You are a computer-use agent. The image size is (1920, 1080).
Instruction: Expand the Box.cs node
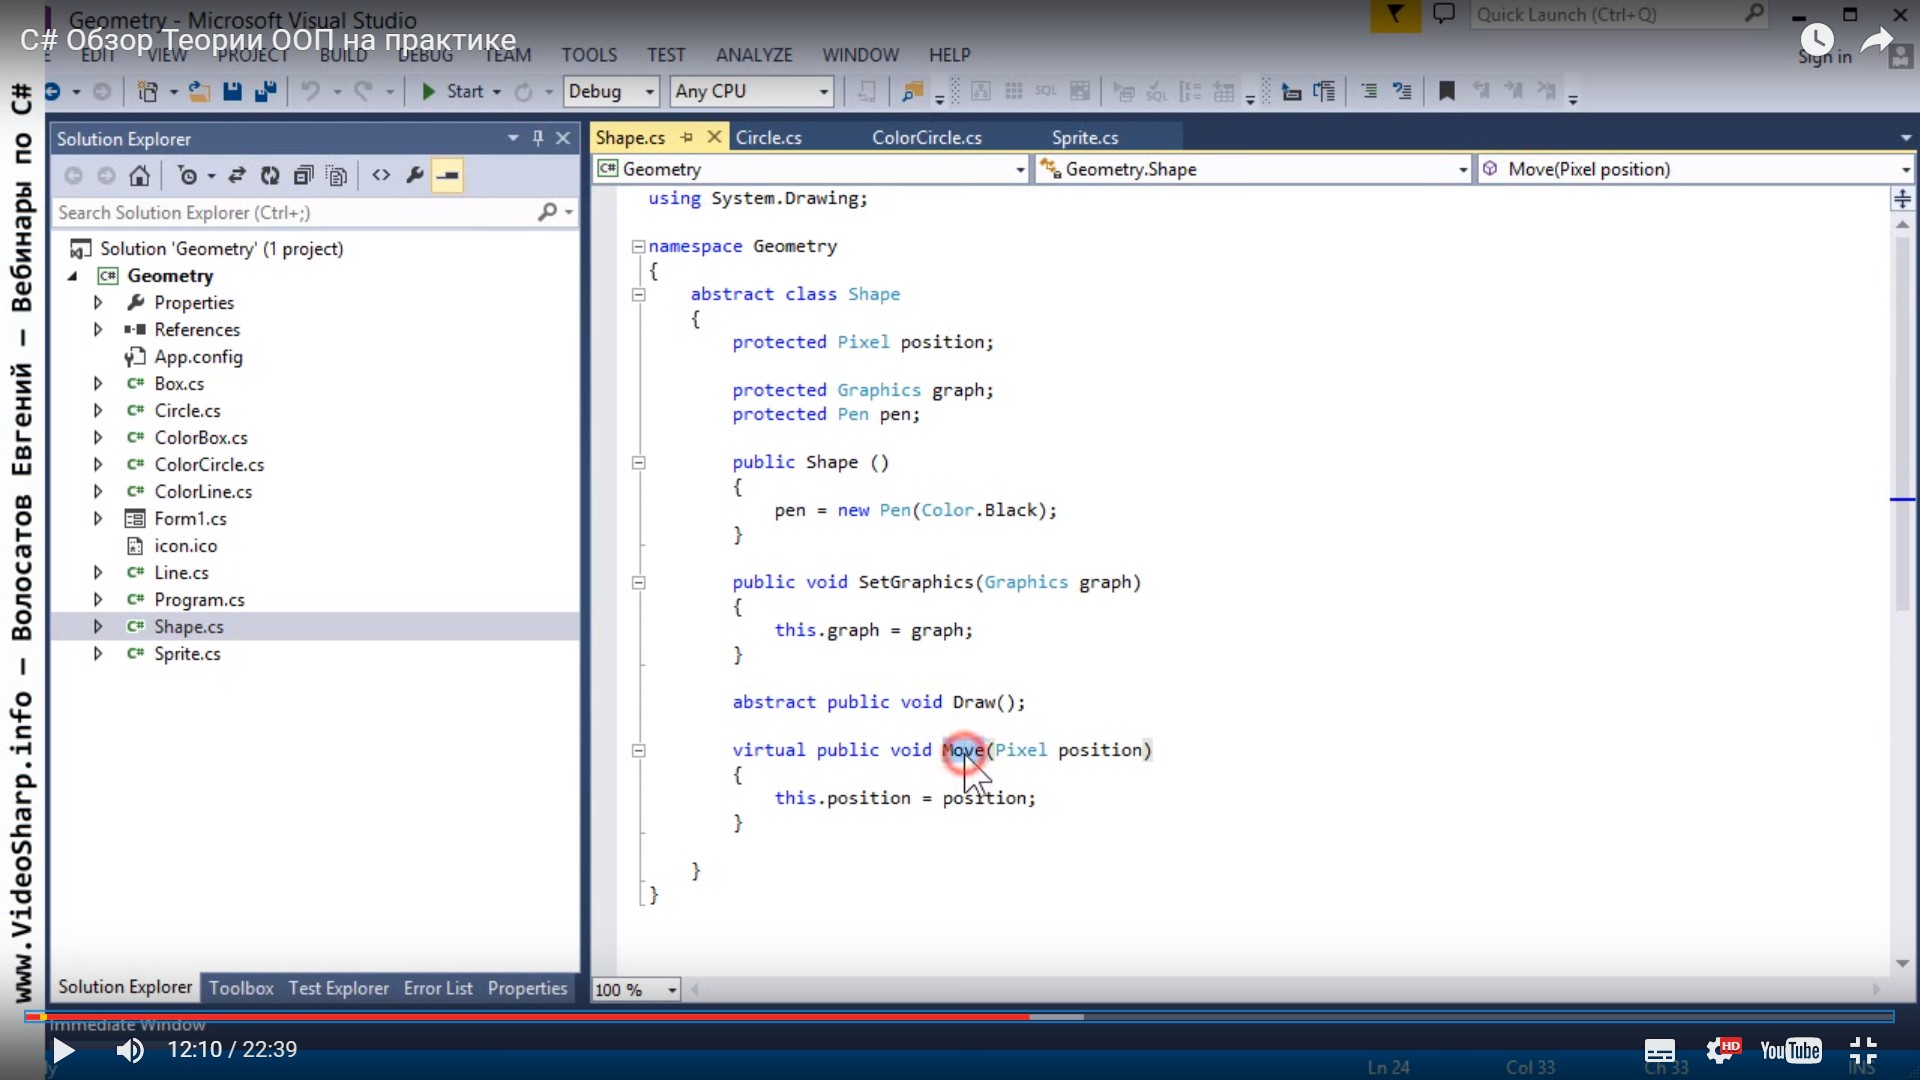click(98, 383)
